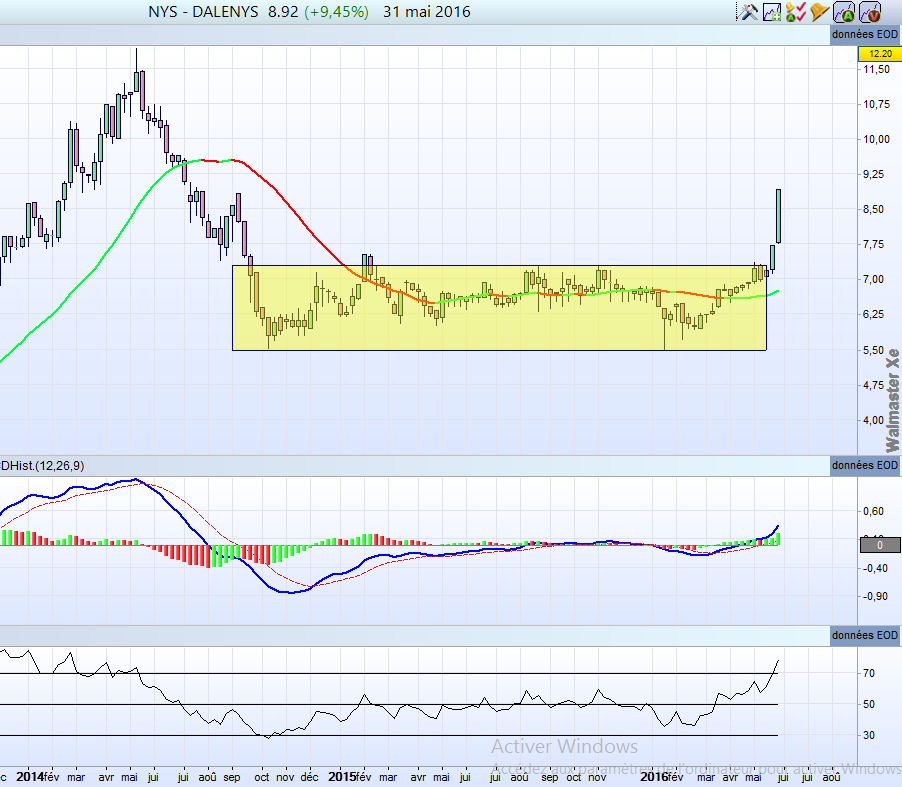Click the price panel 'données EOD' label
This screenshot has width=902, height=787.
(x=865, y=35)
